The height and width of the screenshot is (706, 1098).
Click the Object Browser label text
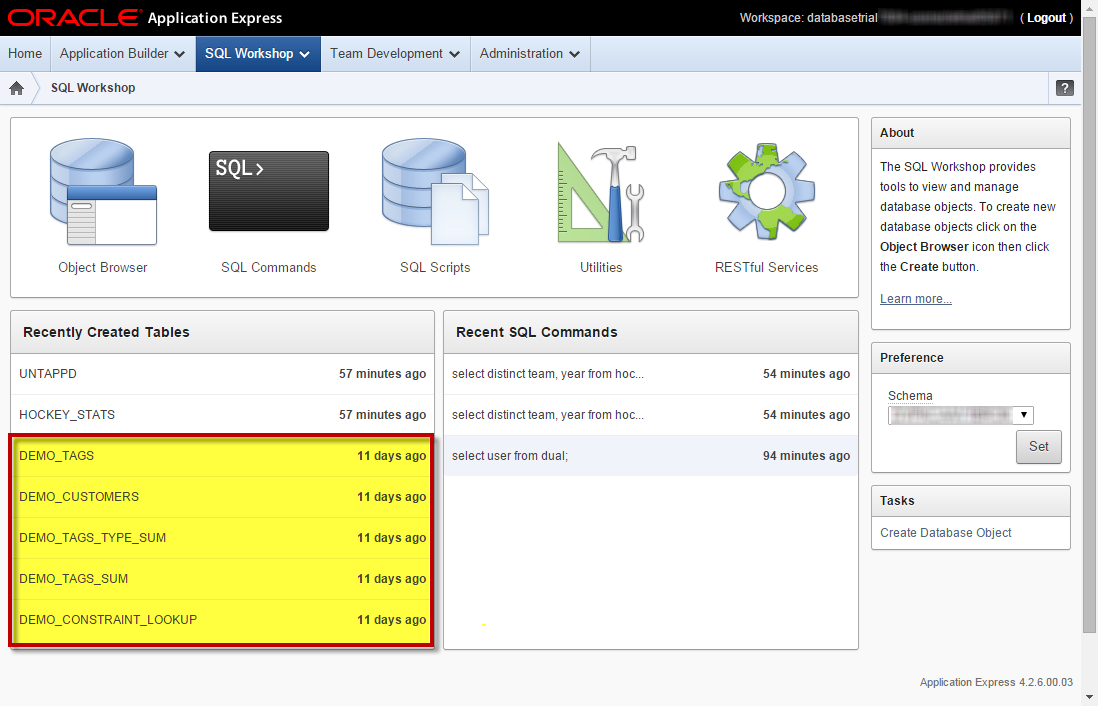pos(103,268)
